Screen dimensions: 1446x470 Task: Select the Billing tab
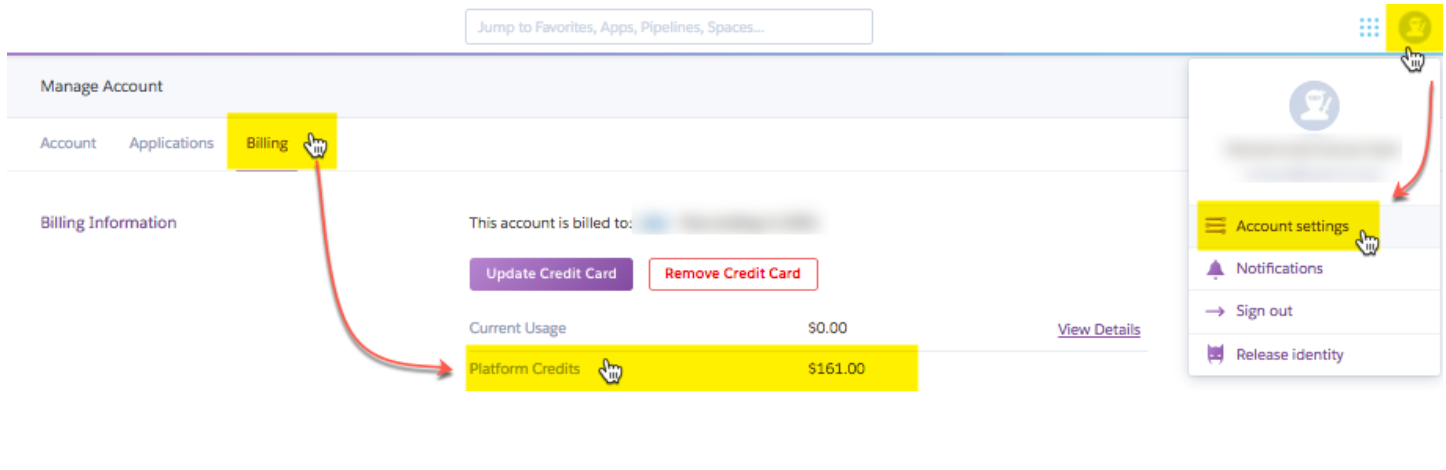coord(267,144)
